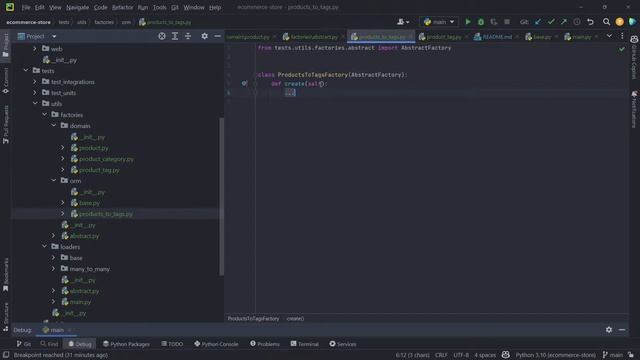Open editor tabs three-dot options menu
Screen dimensions: 640x360
click(x=622, y=36)
